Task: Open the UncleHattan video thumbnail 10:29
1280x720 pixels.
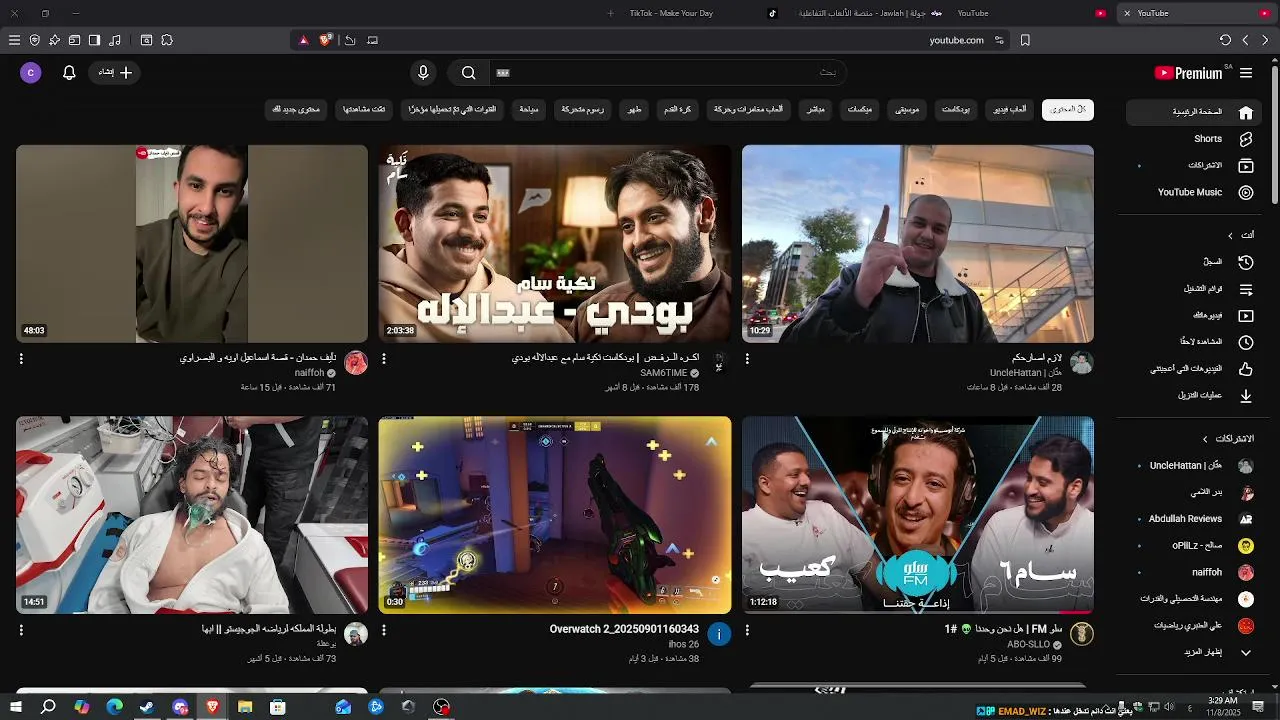Action: [918, 244]
